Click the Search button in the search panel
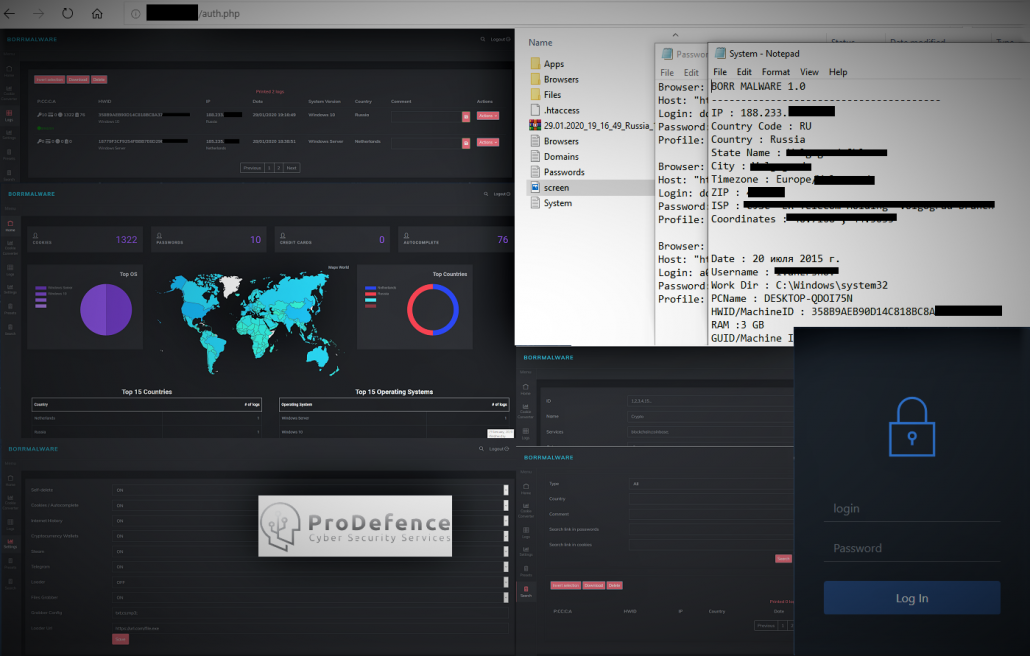Image resolution: width=1030 pixels, height=656 pixels. [x=783, y=559]
